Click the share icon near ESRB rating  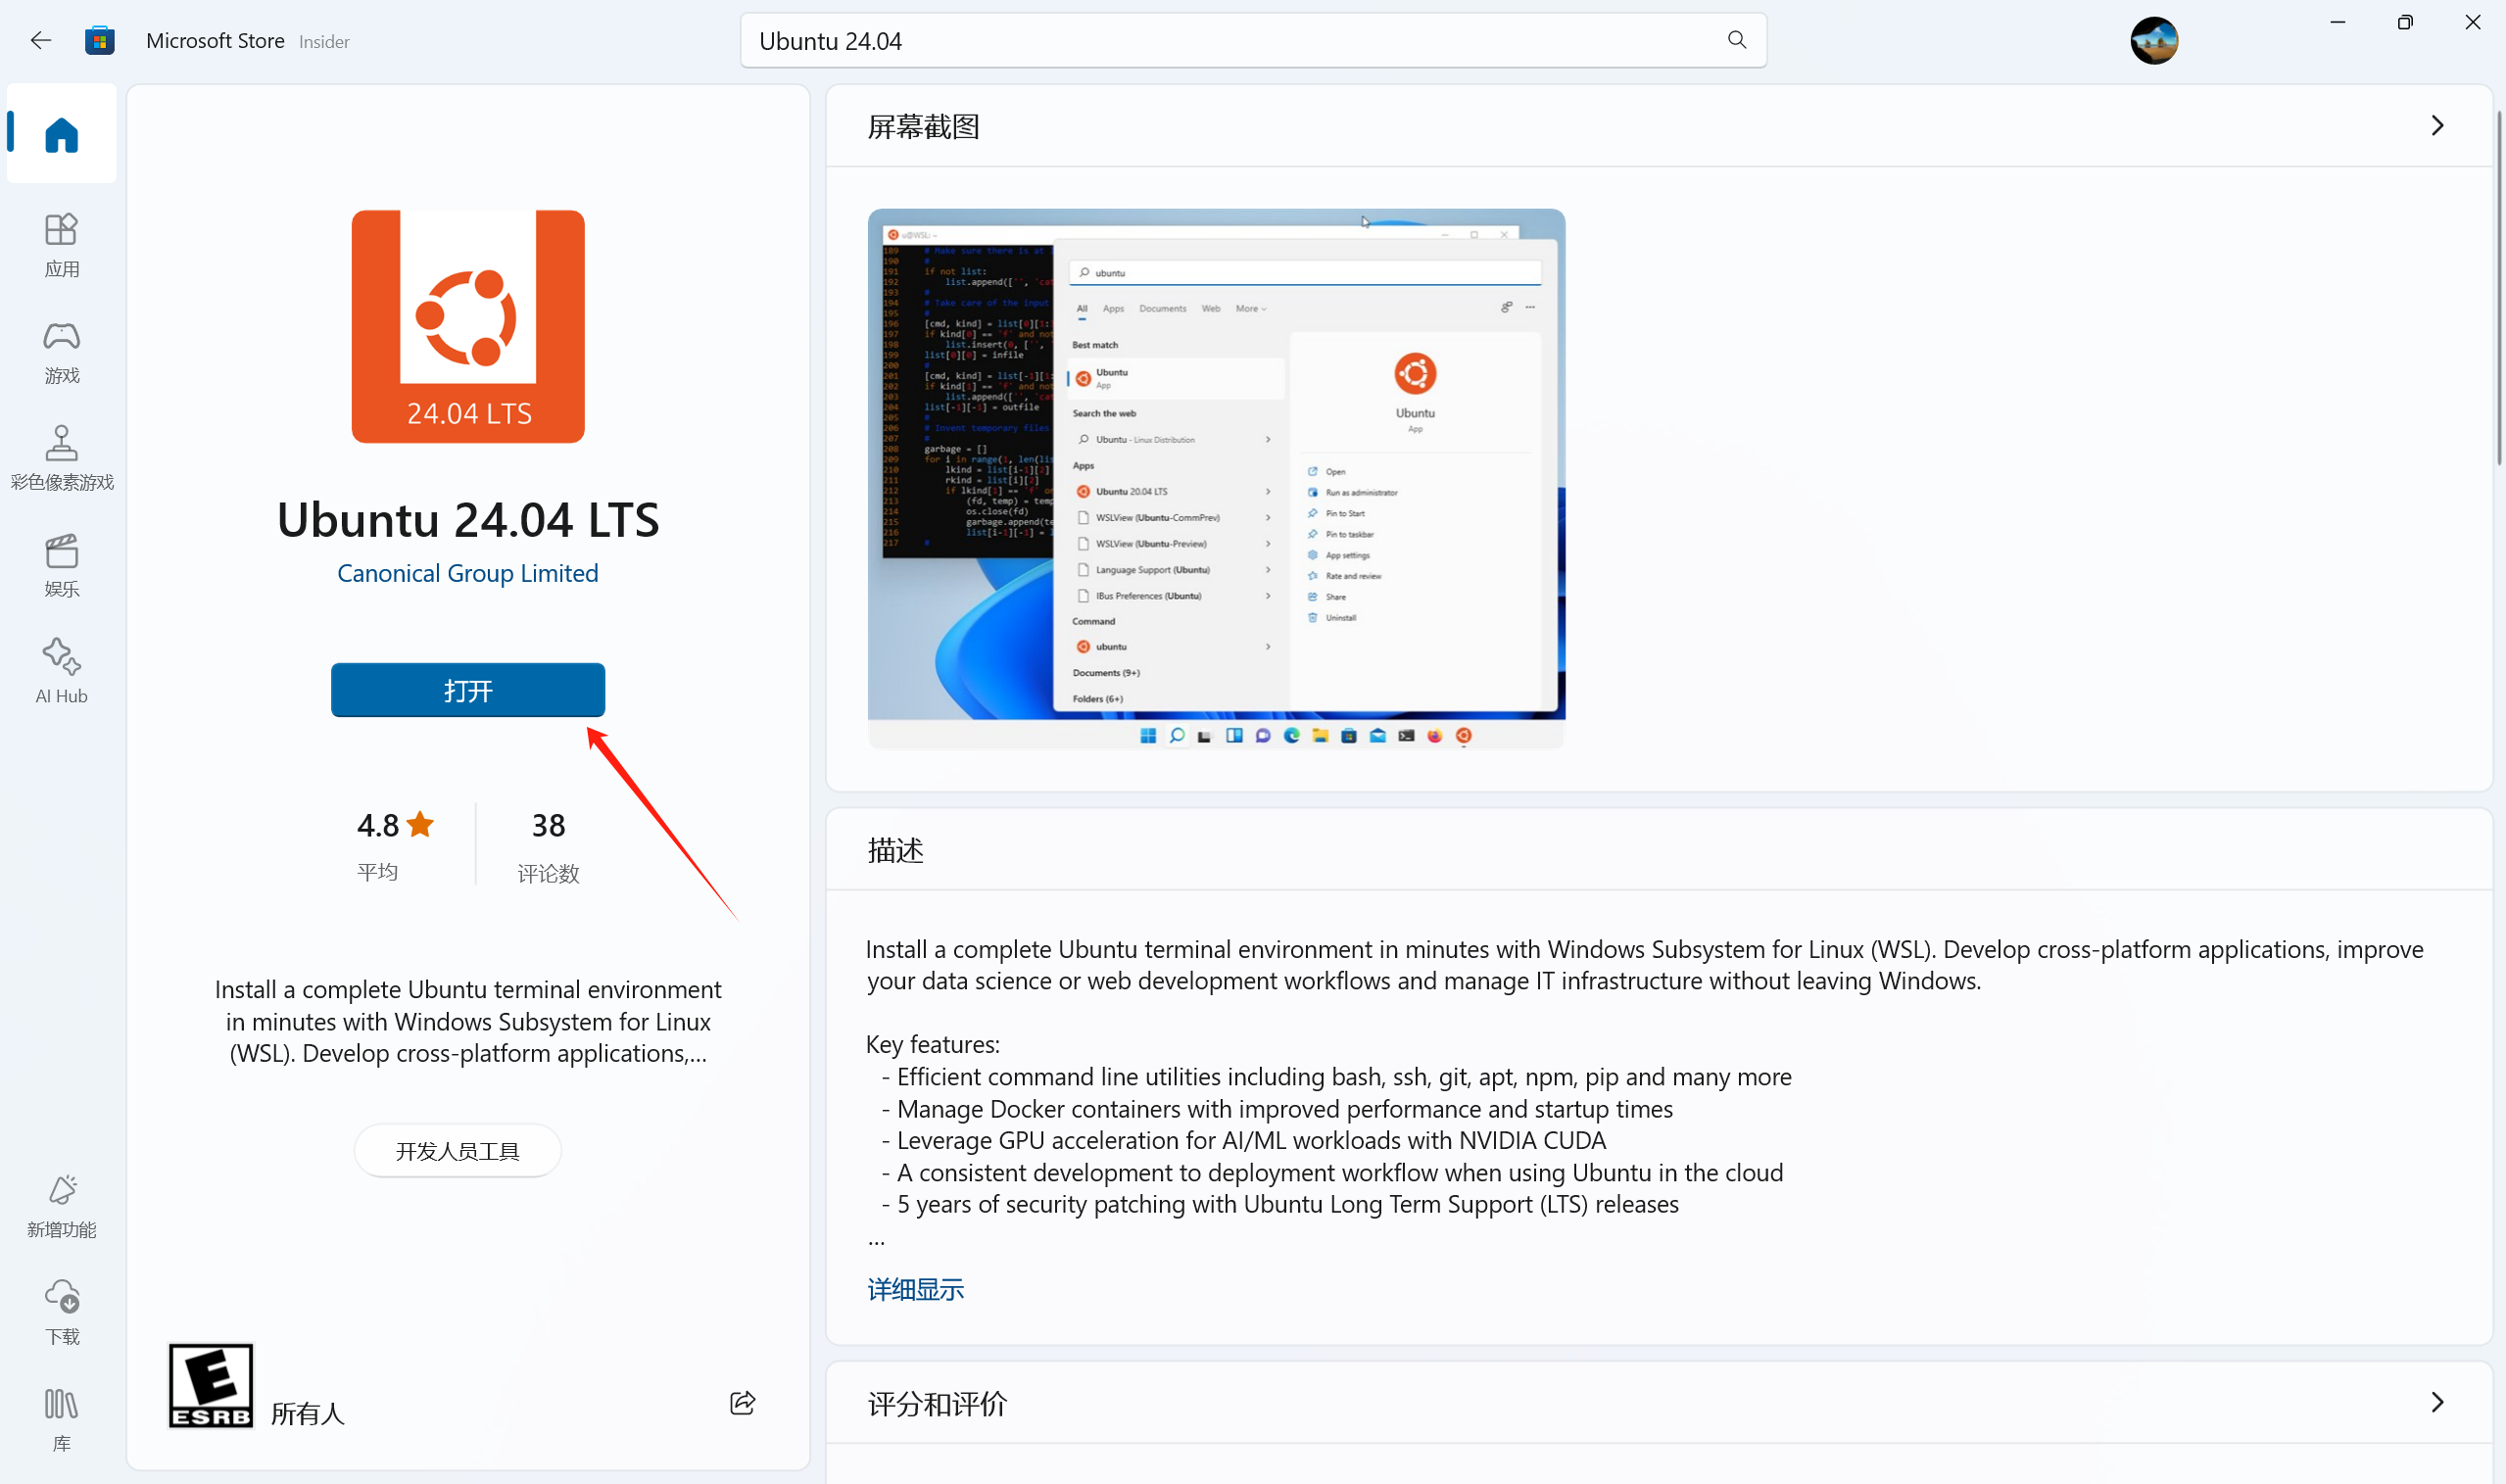point(742,1403)
